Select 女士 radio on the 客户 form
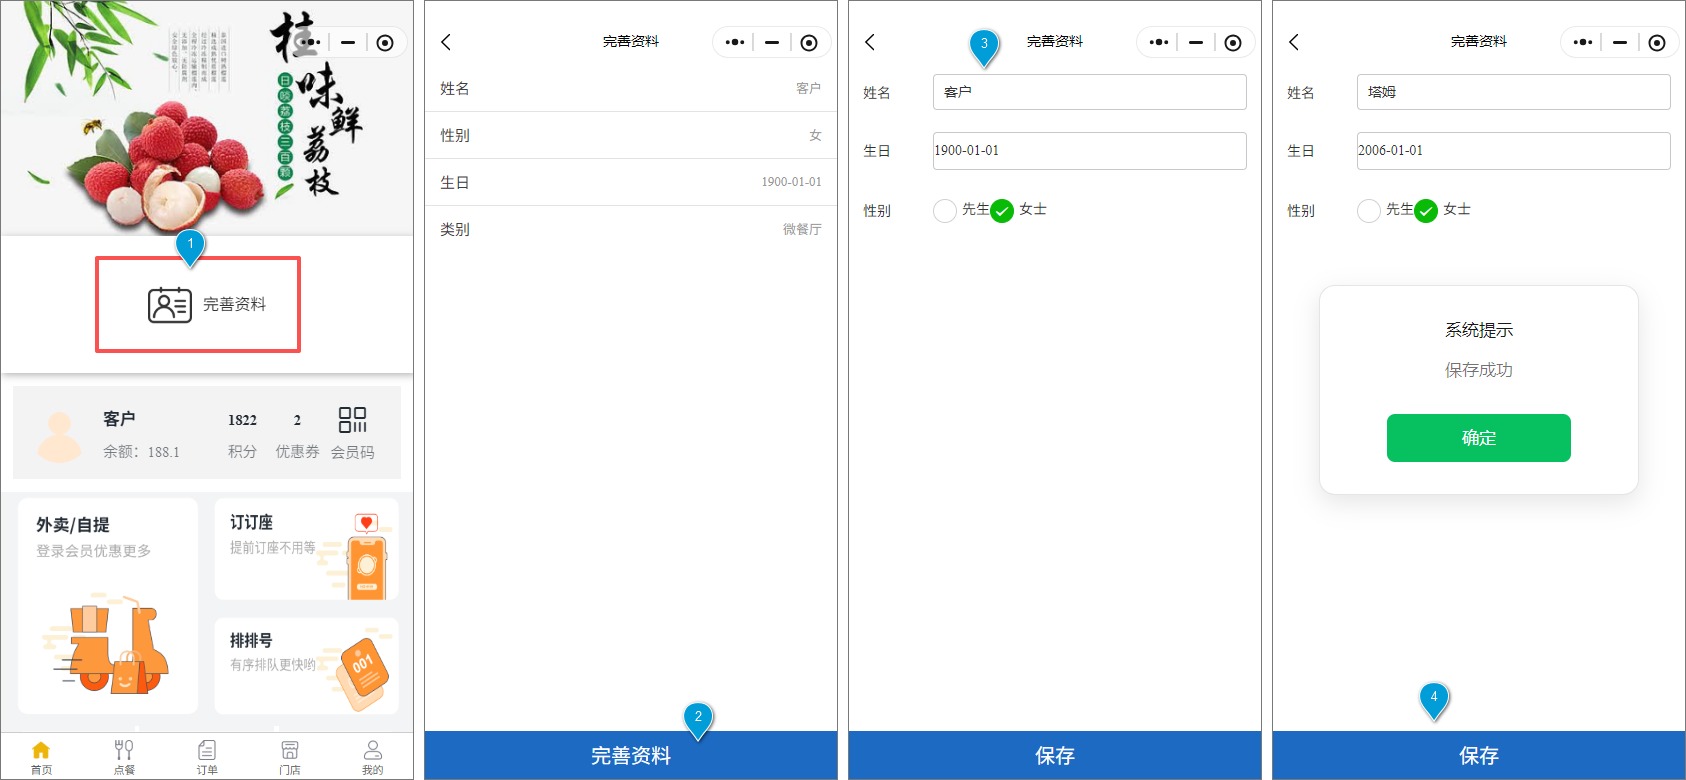The width and height of the screenshot is (1686, 780). (x=1002, y=211)
